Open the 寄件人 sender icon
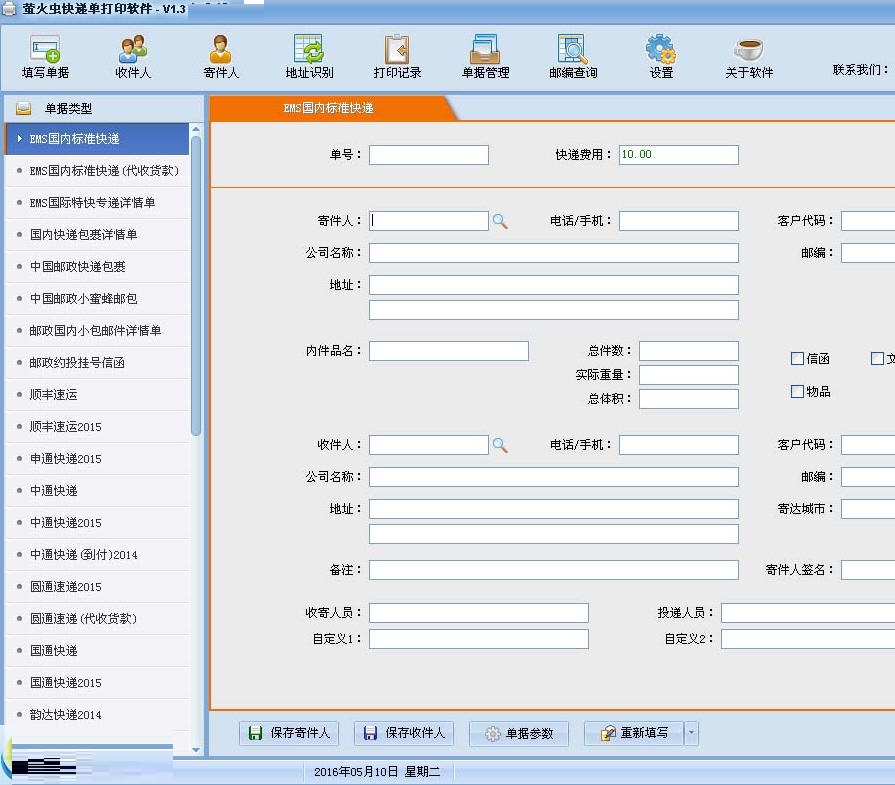Screen dimensions: 895x785 pos(221,57)
